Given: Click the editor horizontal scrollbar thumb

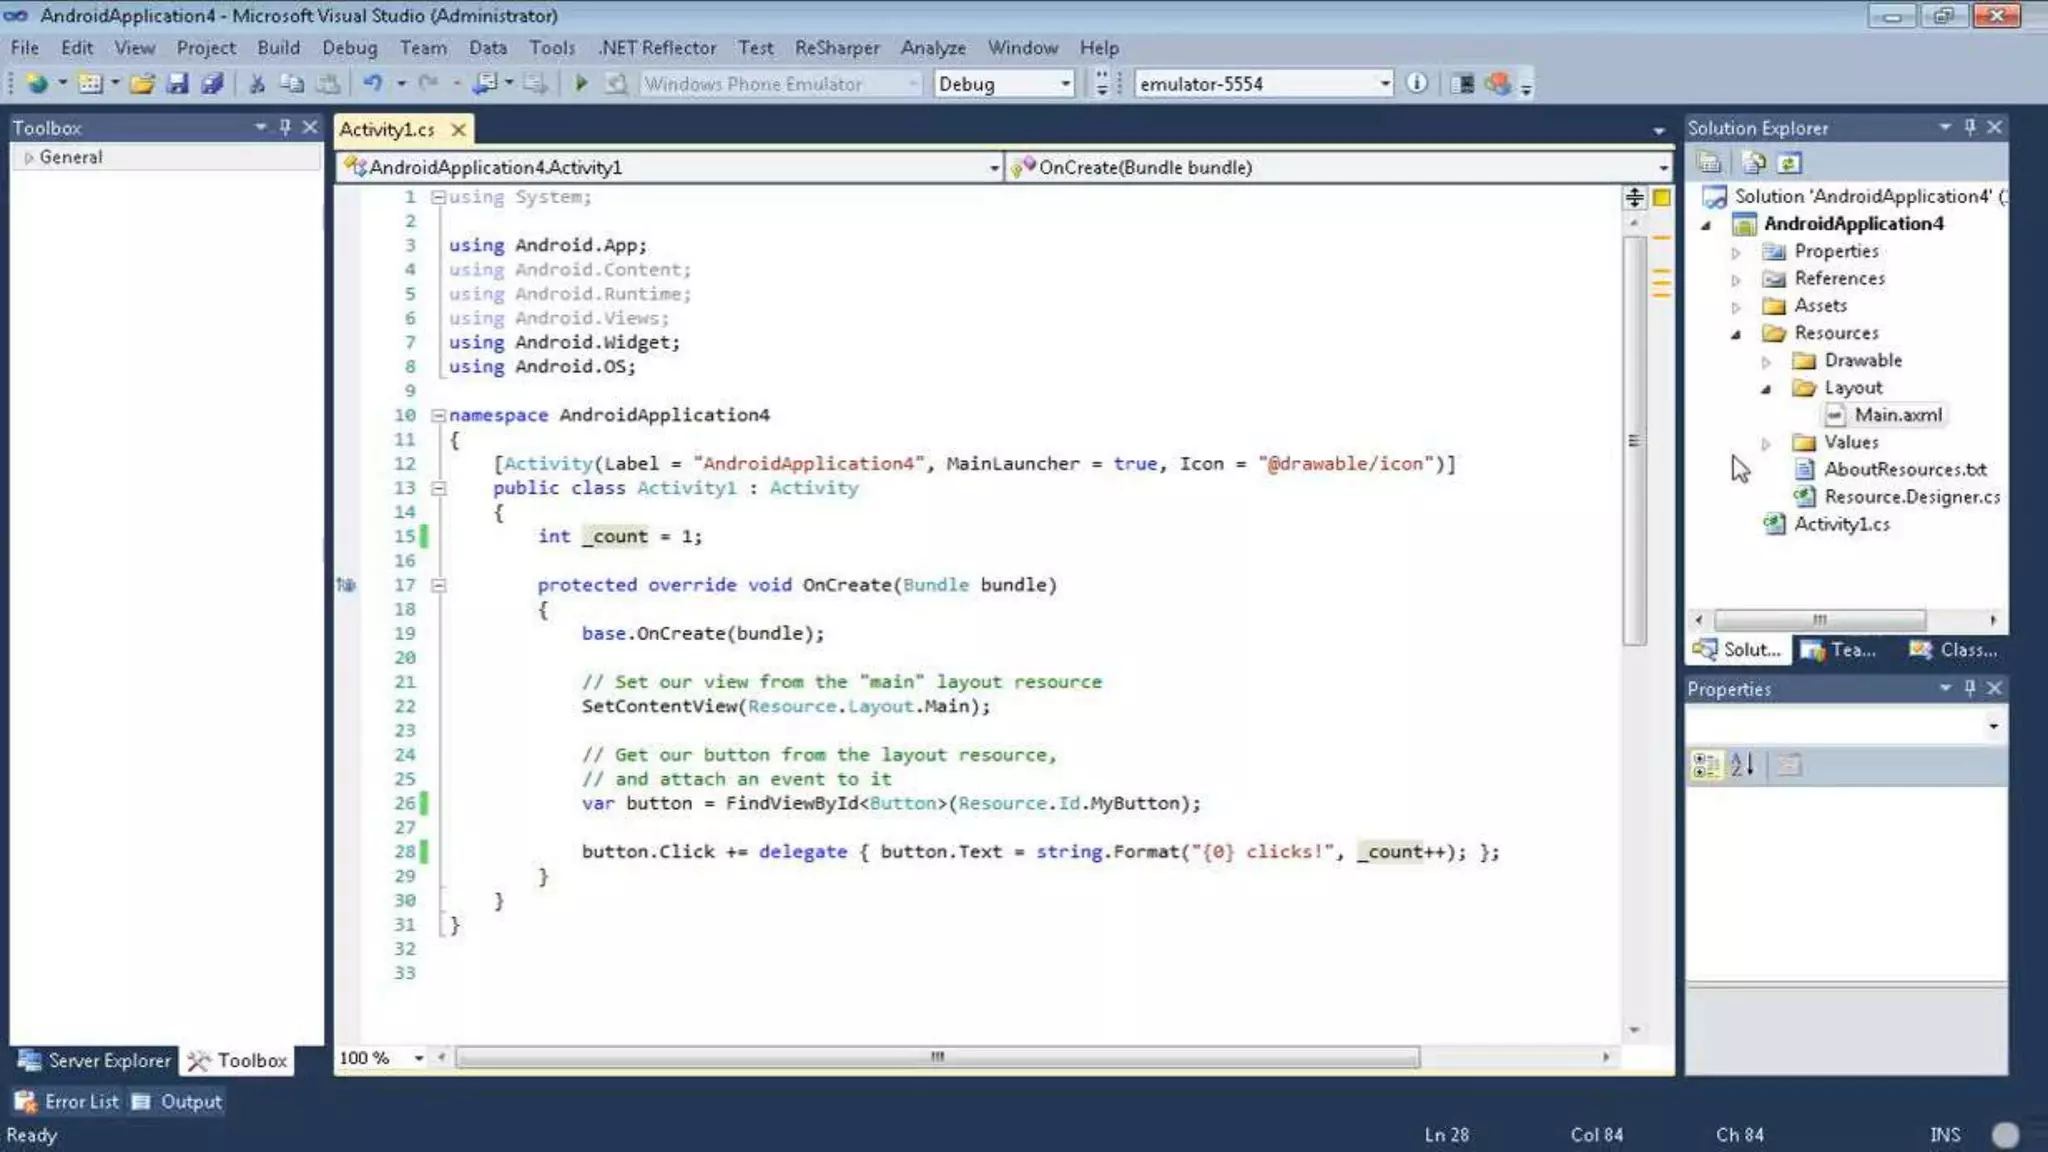Looking at the screenshot, I should 936,1057.
